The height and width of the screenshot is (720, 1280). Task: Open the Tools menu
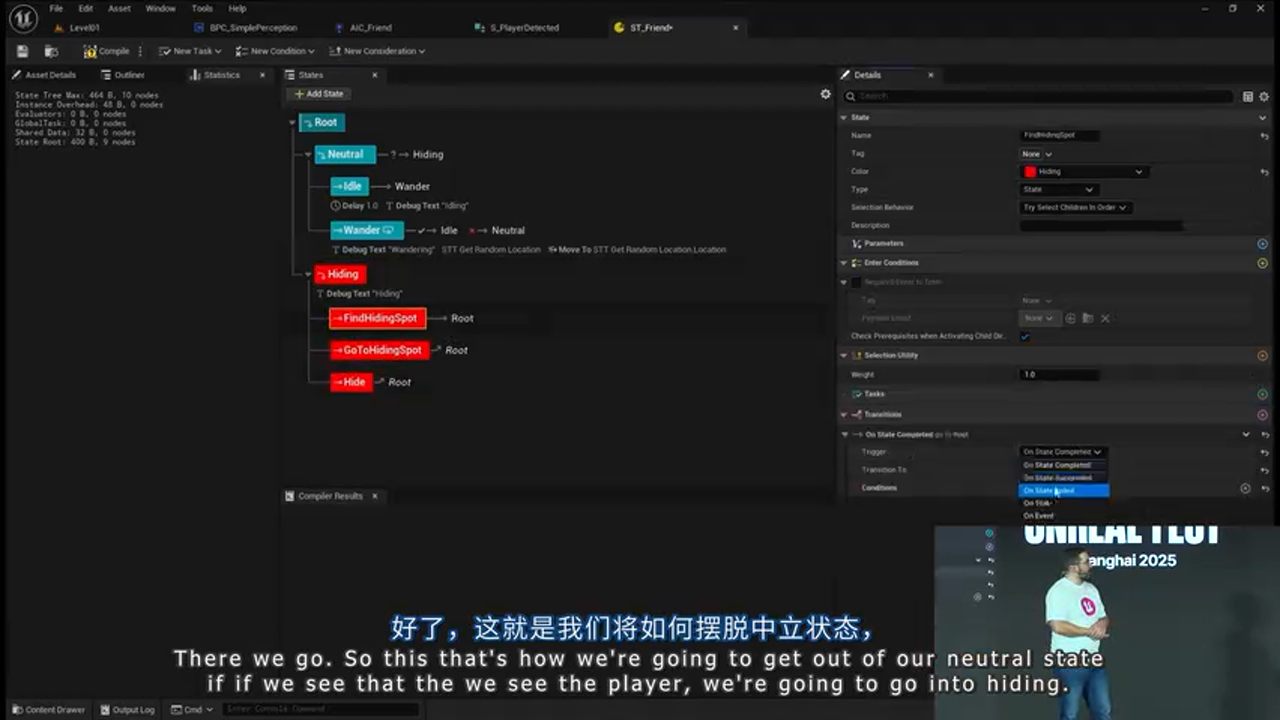point(202,7)
